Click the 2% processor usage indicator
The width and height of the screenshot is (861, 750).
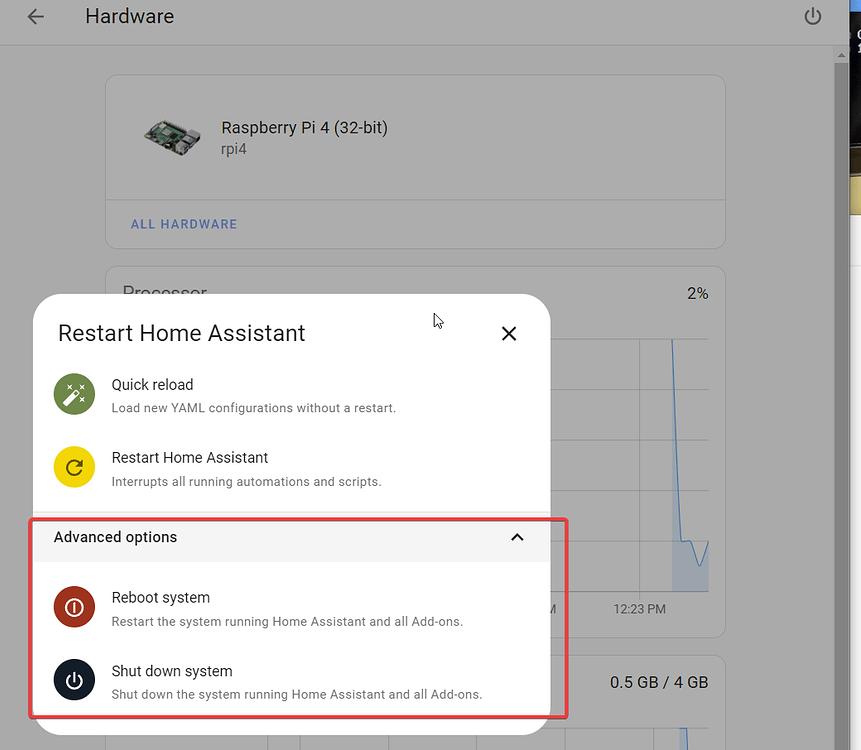tap(697, 292)
